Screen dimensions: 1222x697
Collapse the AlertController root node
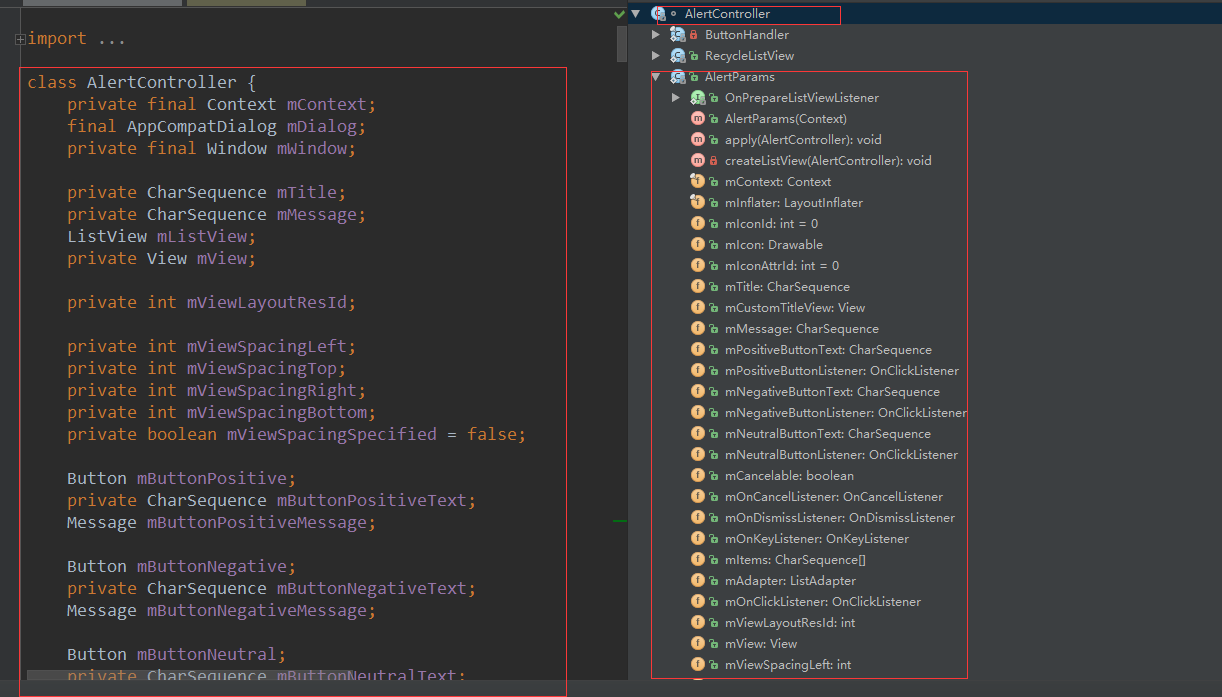pos(636,14)
